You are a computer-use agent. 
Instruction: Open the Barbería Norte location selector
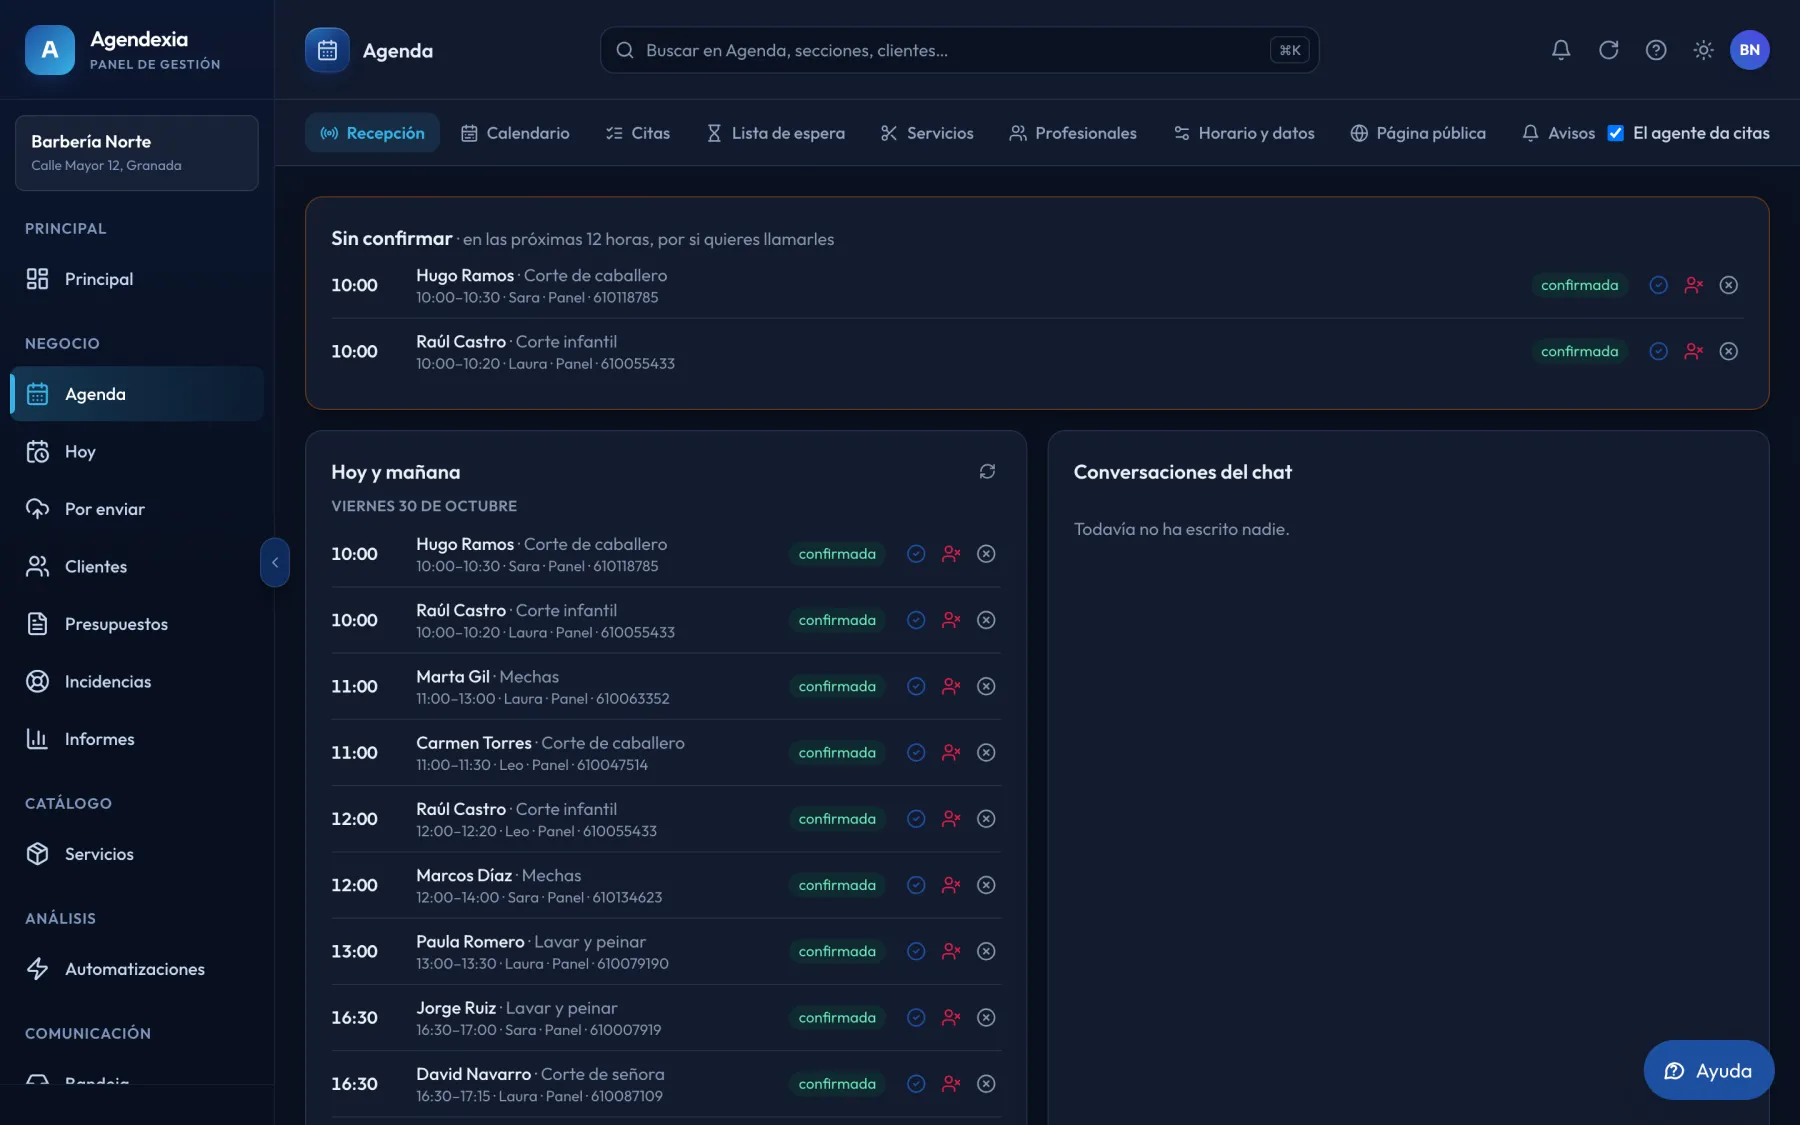point(137,153)
